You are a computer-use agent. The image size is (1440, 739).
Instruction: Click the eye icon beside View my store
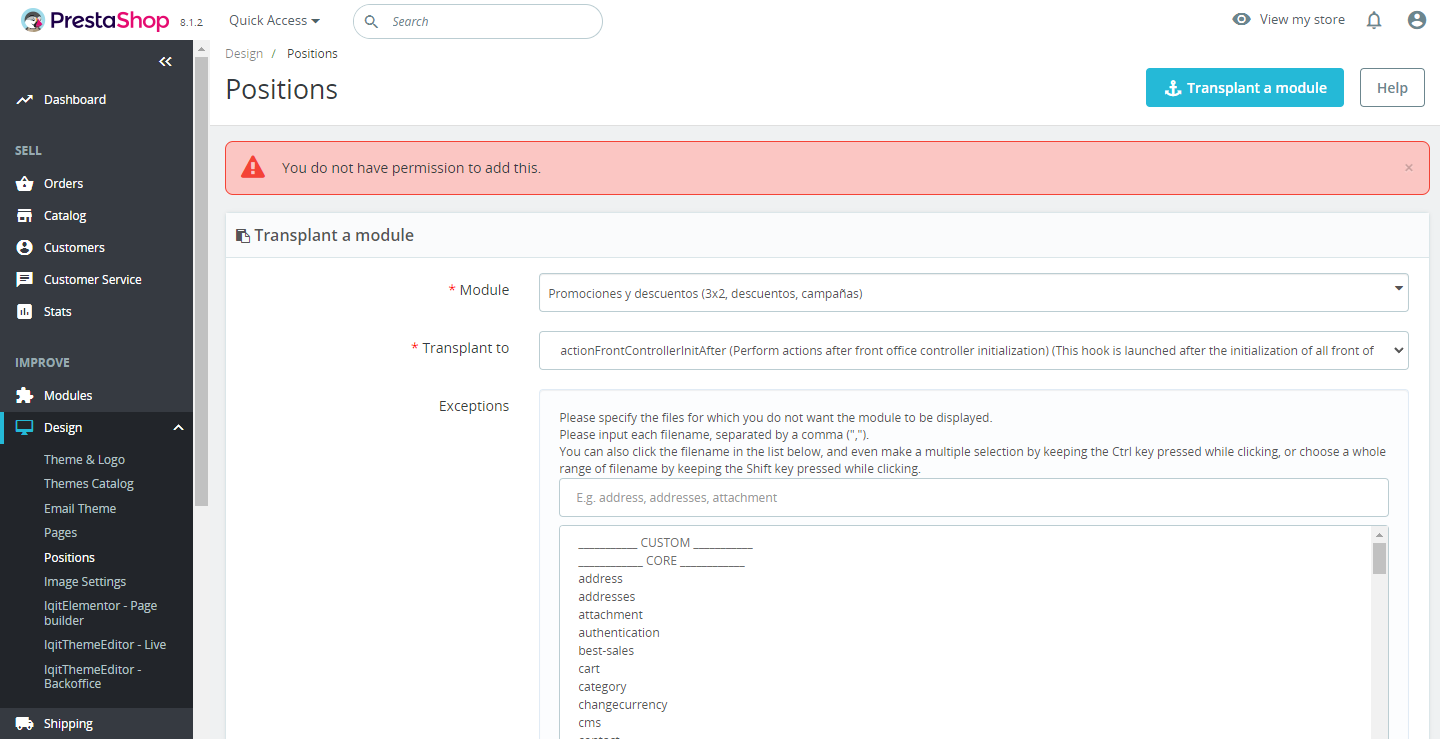tap(1241, 20)
